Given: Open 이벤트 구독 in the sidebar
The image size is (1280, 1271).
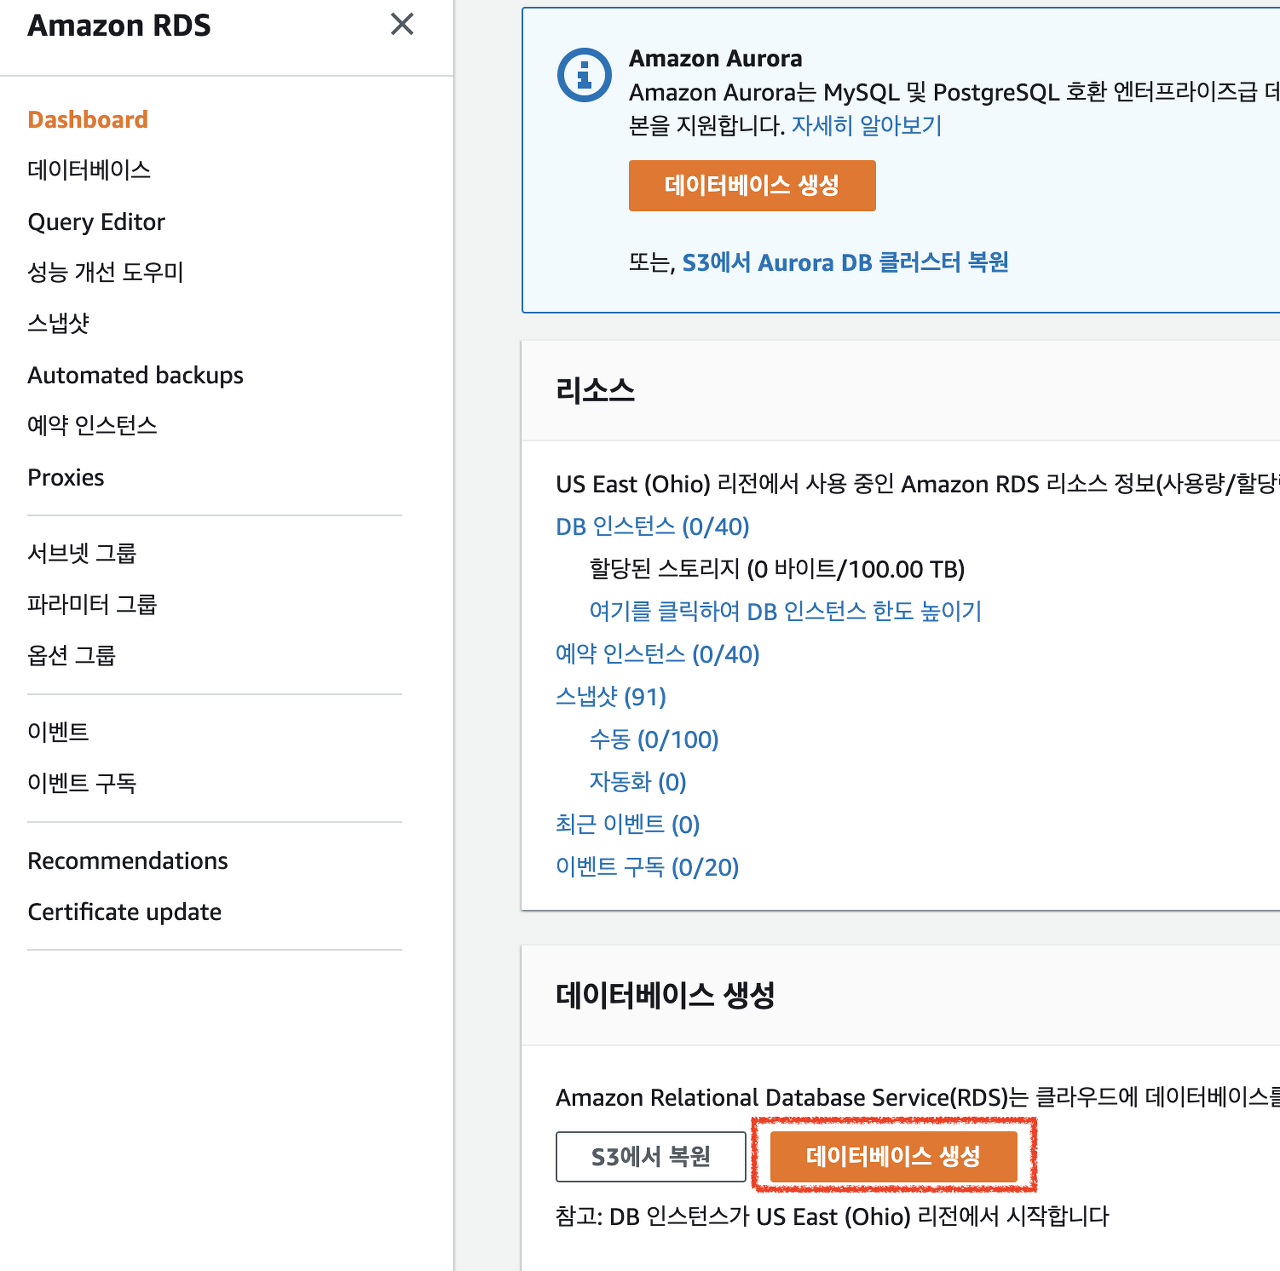Looking at the screenshot, I should pos(82,783).
